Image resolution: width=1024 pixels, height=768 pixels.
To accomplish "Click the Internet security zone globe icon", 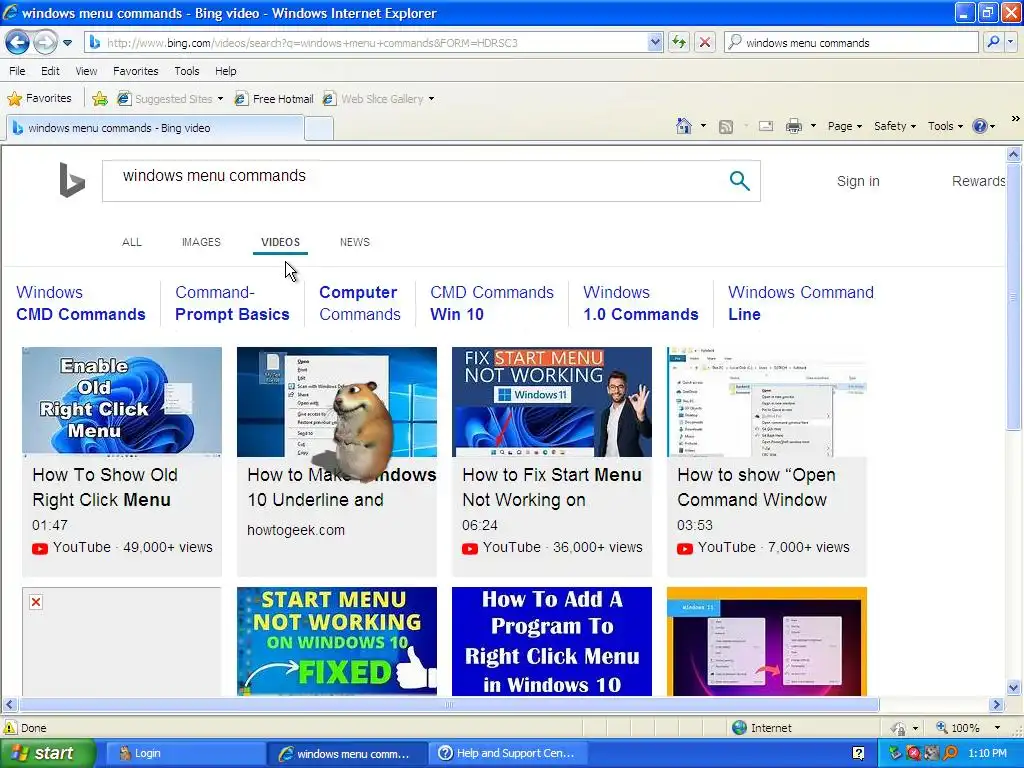I will click(739, 728).
